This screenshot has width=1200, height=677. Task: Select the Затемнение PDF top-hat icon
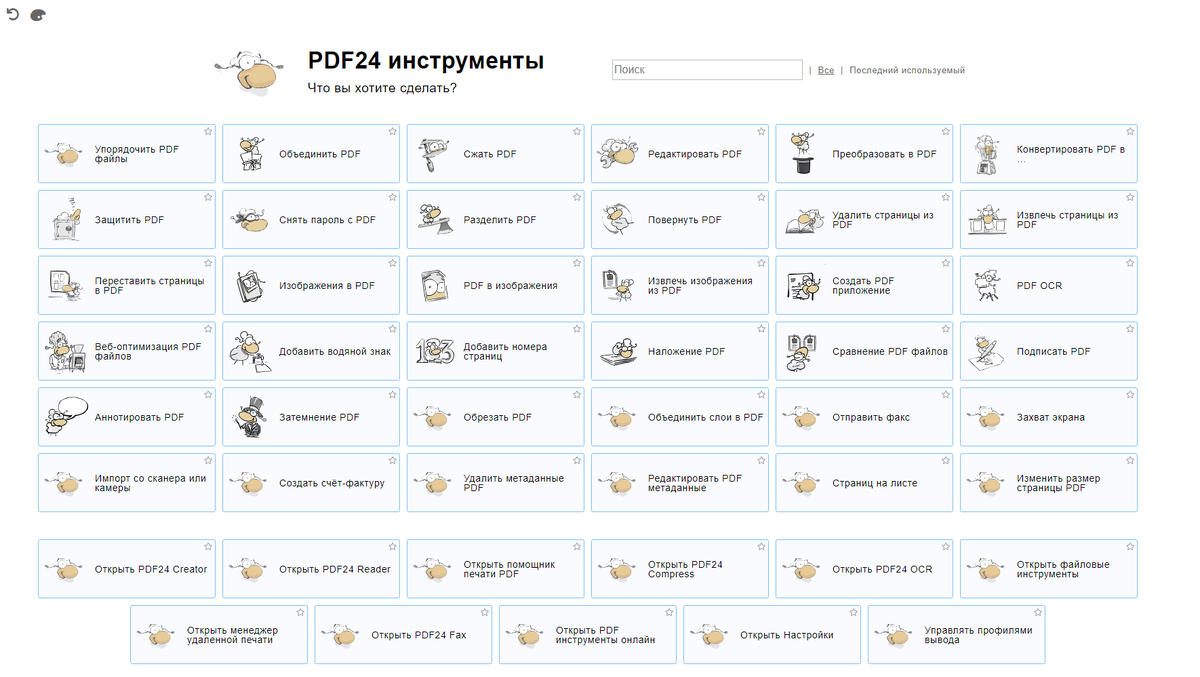pos(250,417)
